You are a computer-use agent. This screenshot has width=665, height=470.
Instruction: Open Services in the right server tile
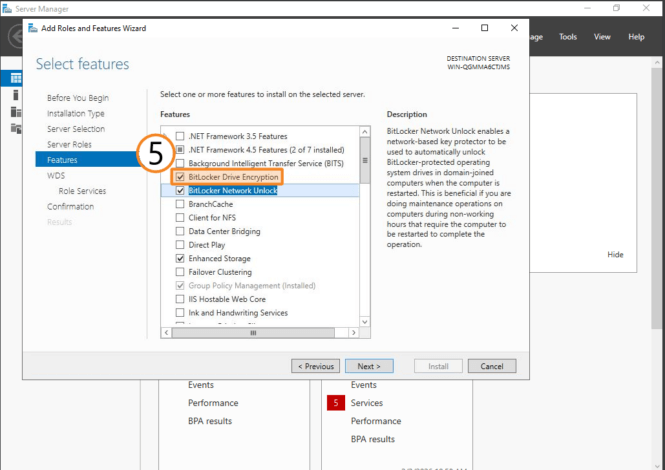click(x=367, y=403)
